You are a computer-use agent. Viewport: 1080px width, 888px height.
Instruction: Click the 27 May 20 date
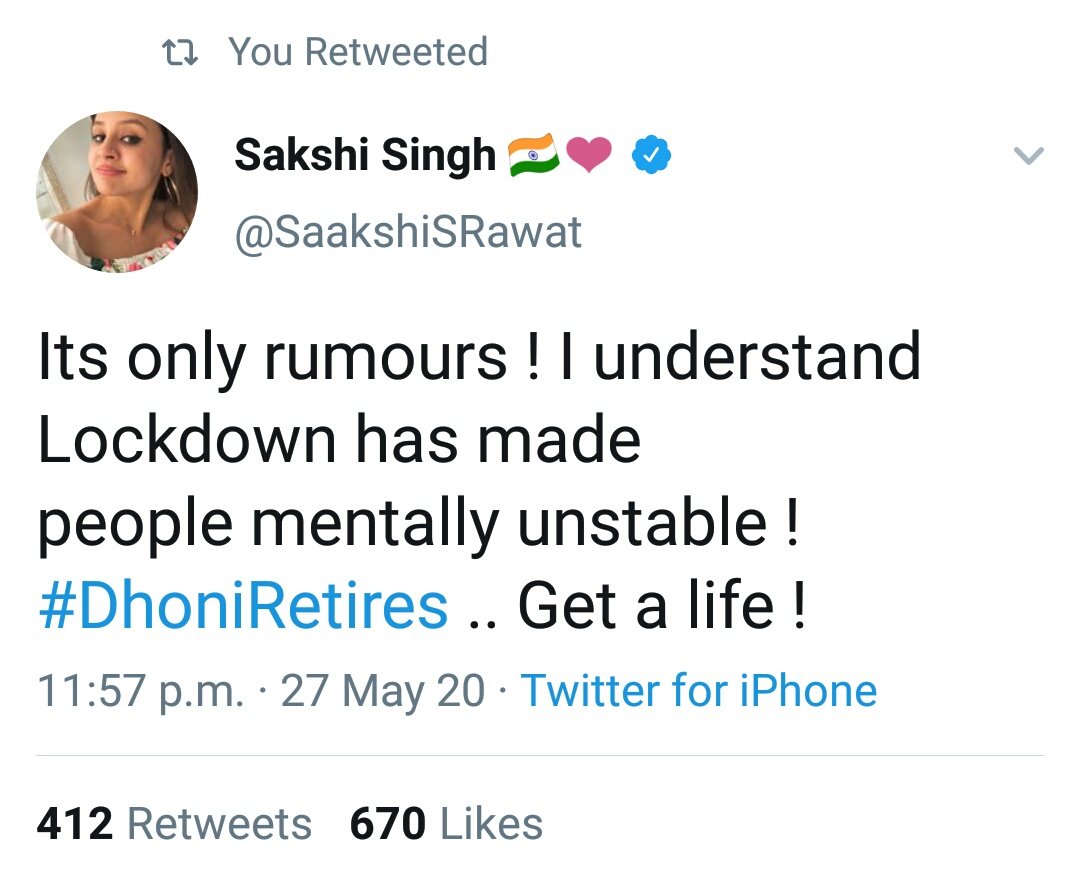pos(383,691)
